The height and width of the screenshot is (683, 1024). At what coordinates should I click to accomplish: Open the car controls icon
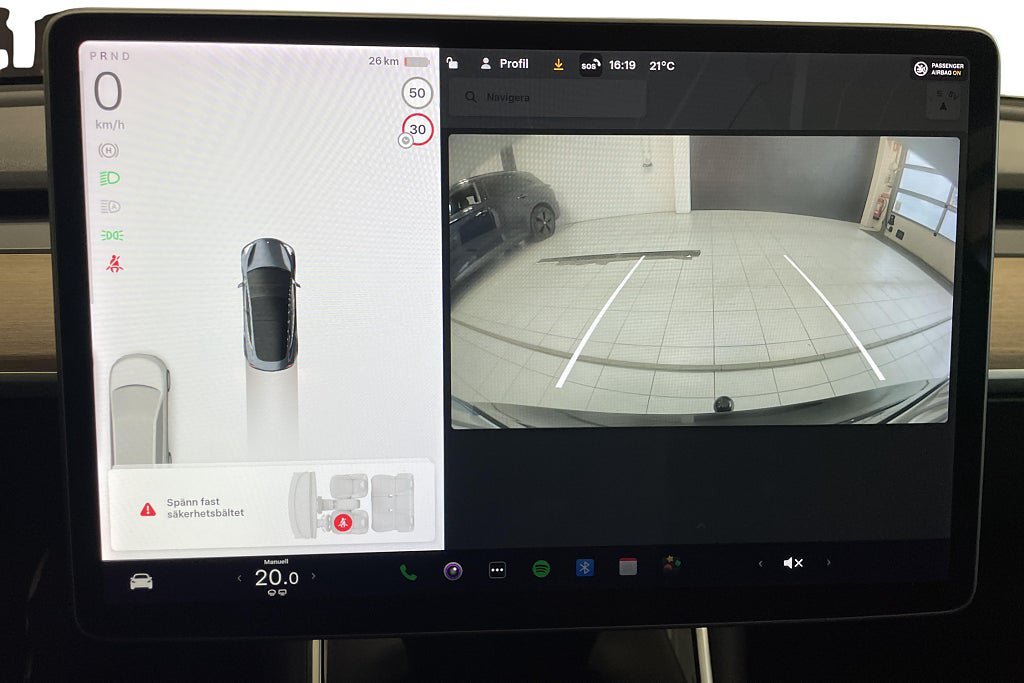[x=141, y=580]
